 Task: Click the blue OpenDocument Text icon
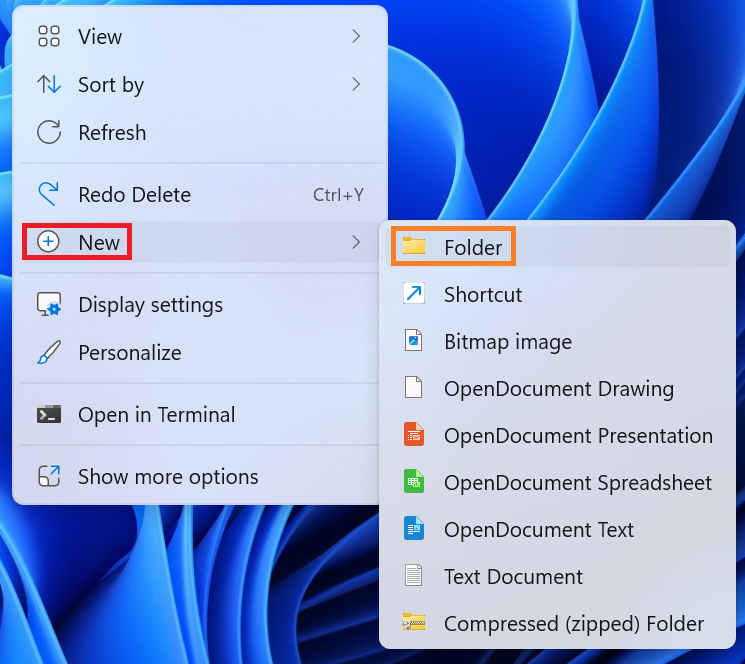[x=413, y=528]
